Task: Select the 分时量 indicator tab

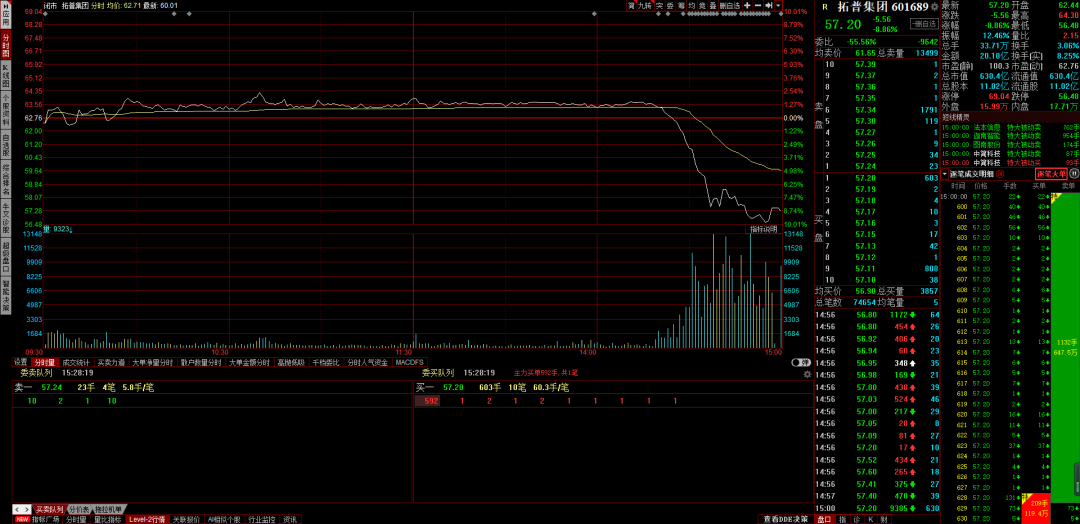Action: pyautogui.click(x=45, y=362)
